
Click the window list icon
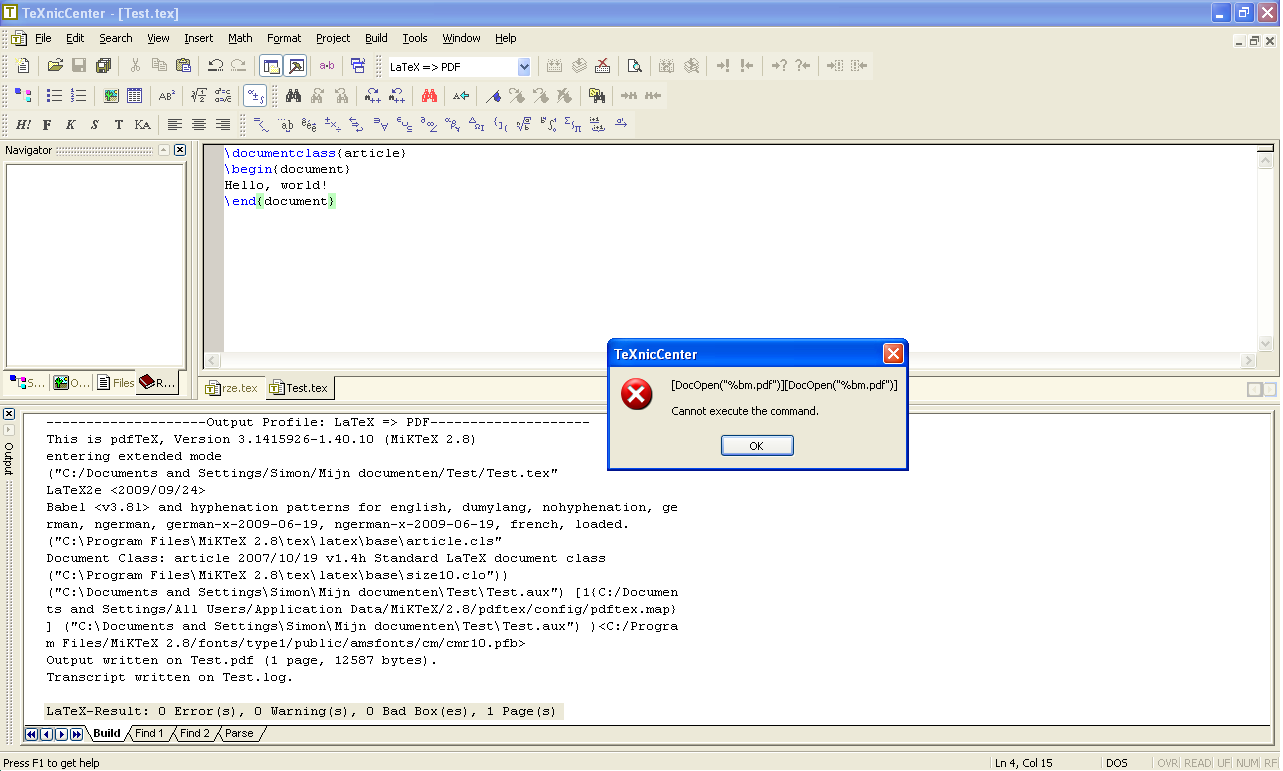tap(358, 66)
